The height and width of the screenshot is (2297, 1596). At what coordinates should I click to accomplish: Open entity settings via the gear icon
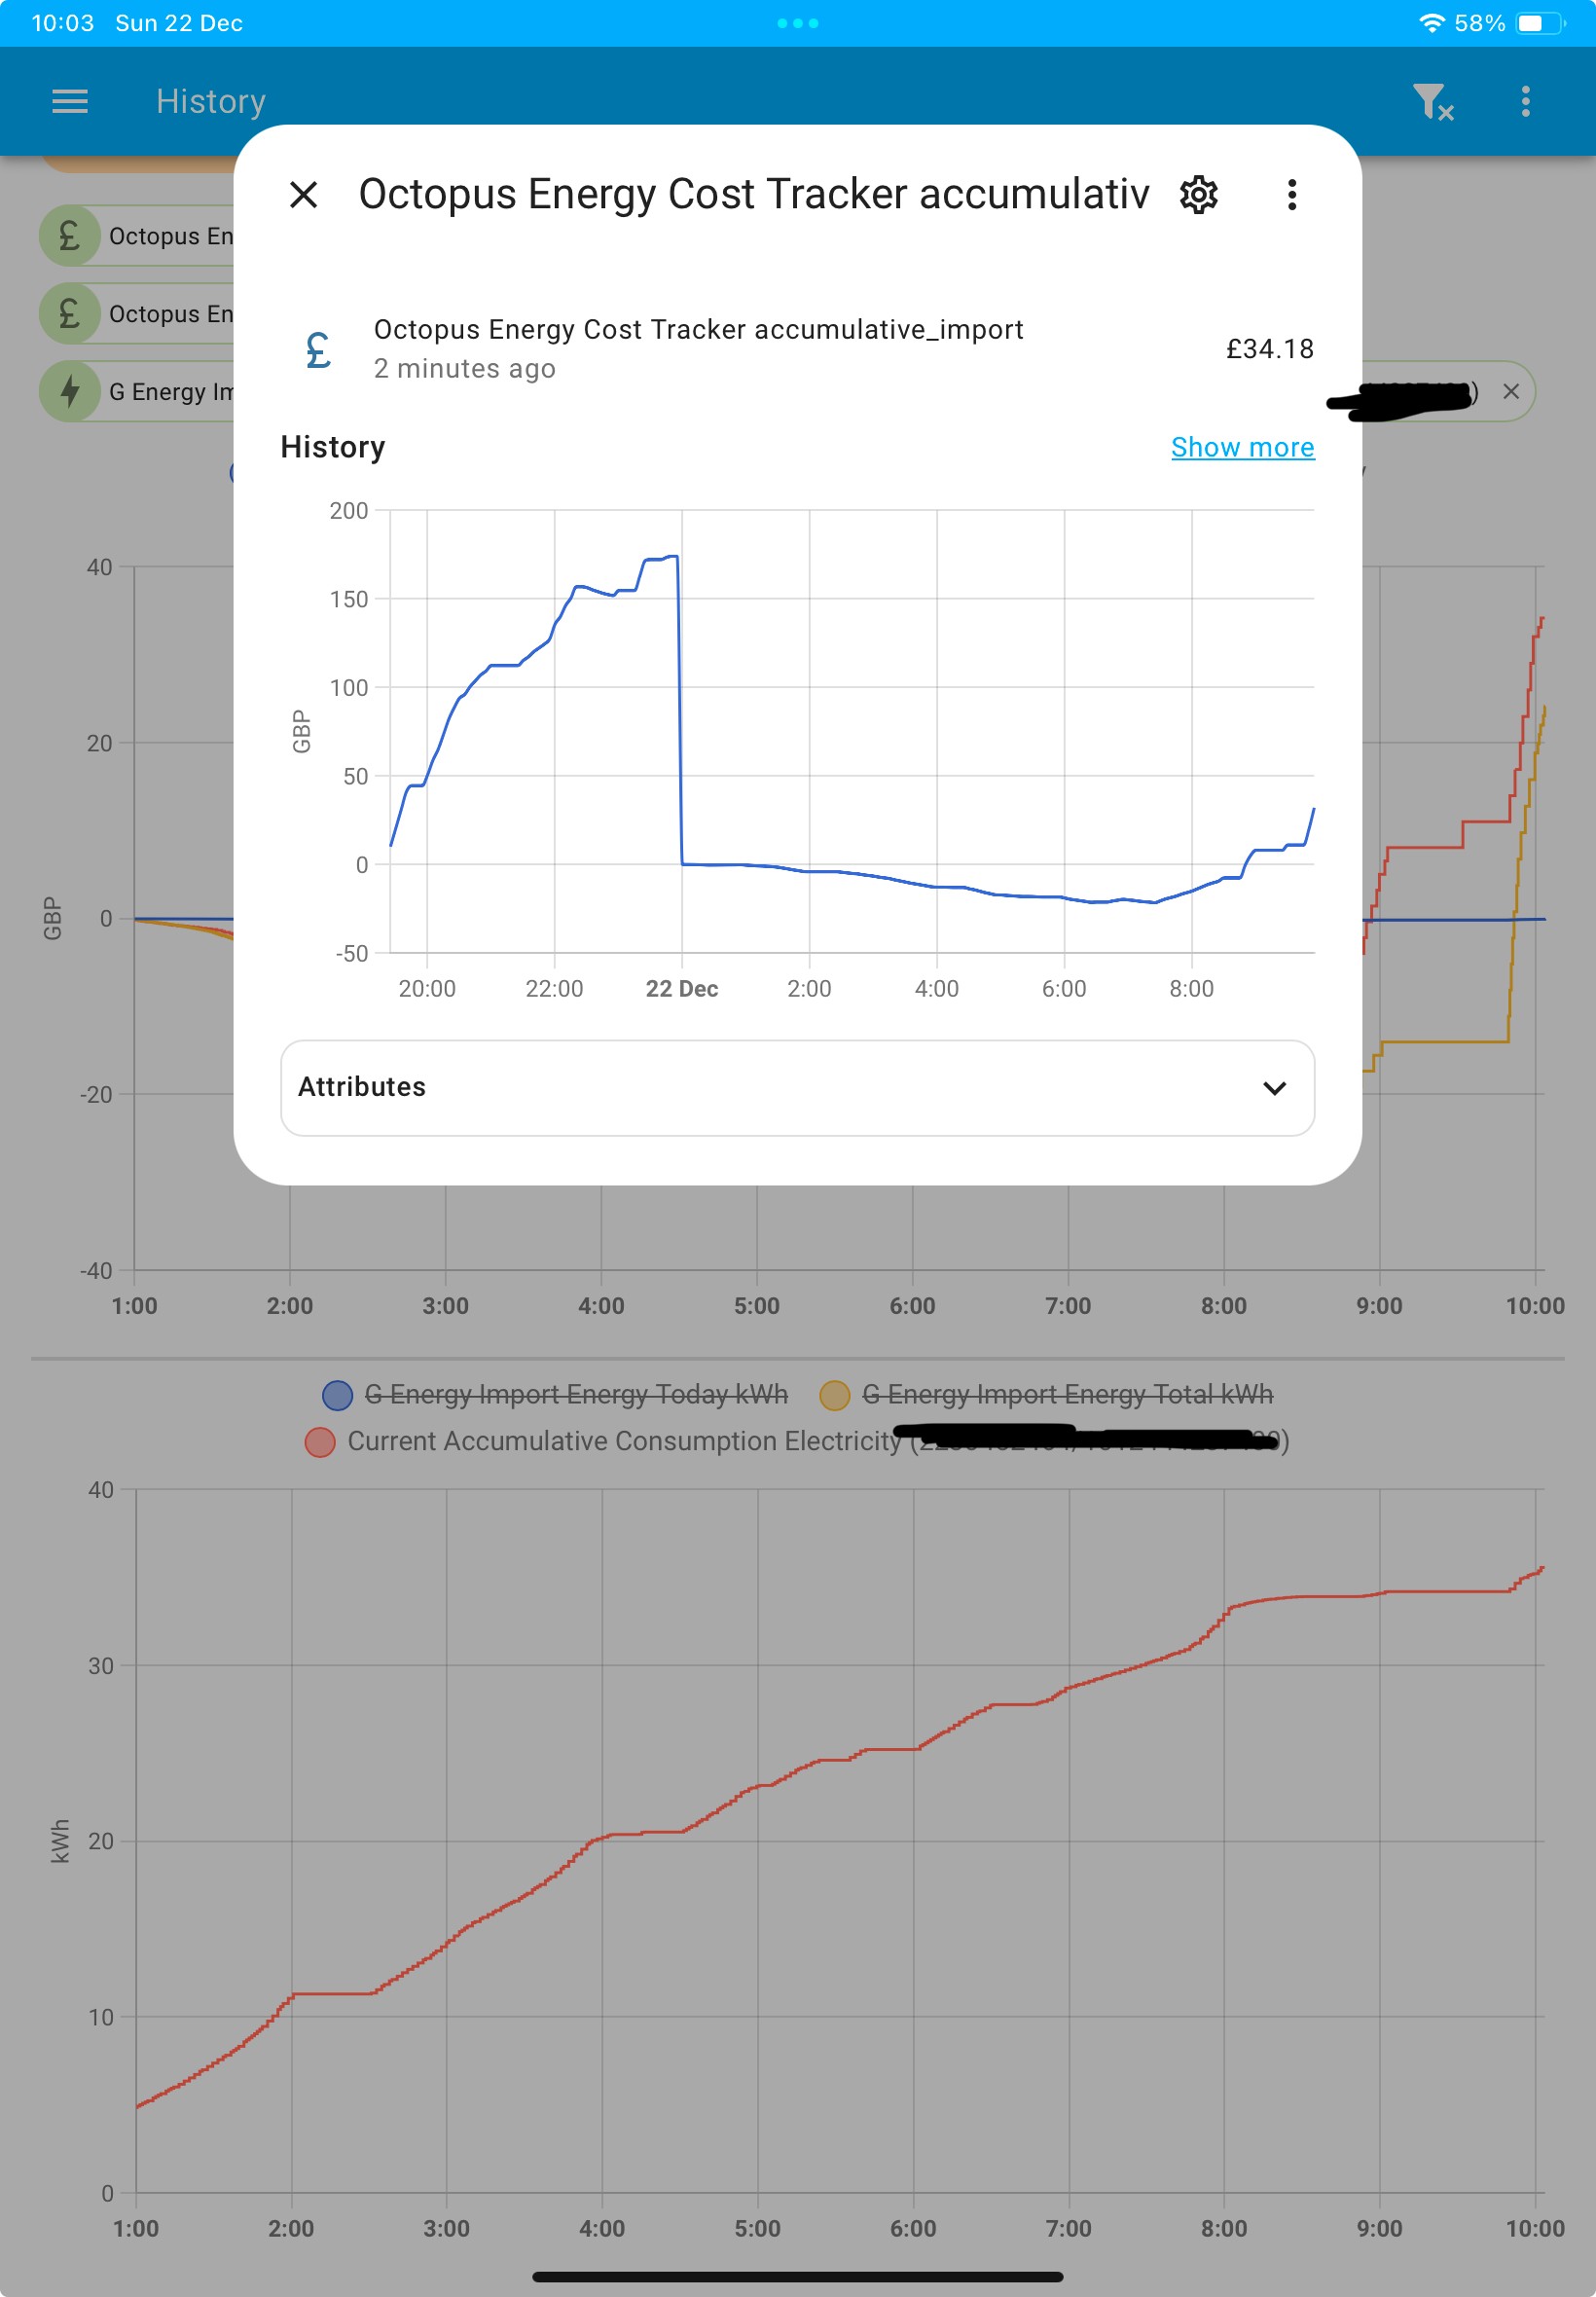pyautogui.click(x=1198, y=194)
